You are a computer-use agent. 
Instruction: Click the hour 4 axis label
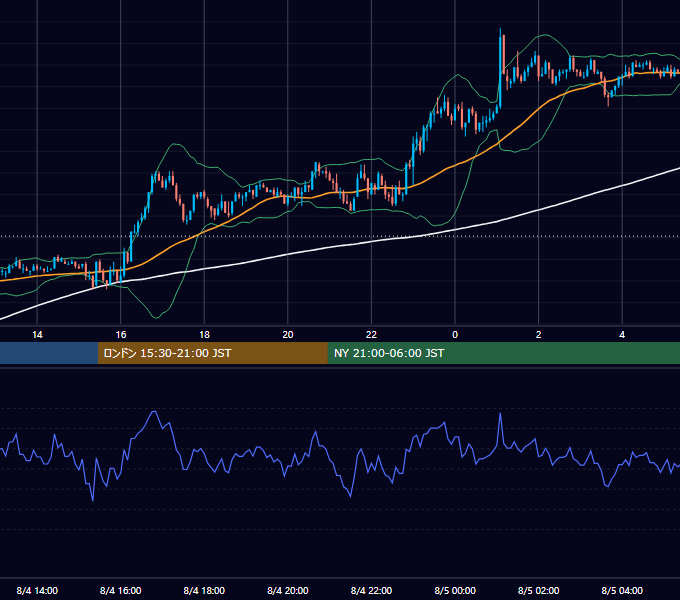click(622, 335)
